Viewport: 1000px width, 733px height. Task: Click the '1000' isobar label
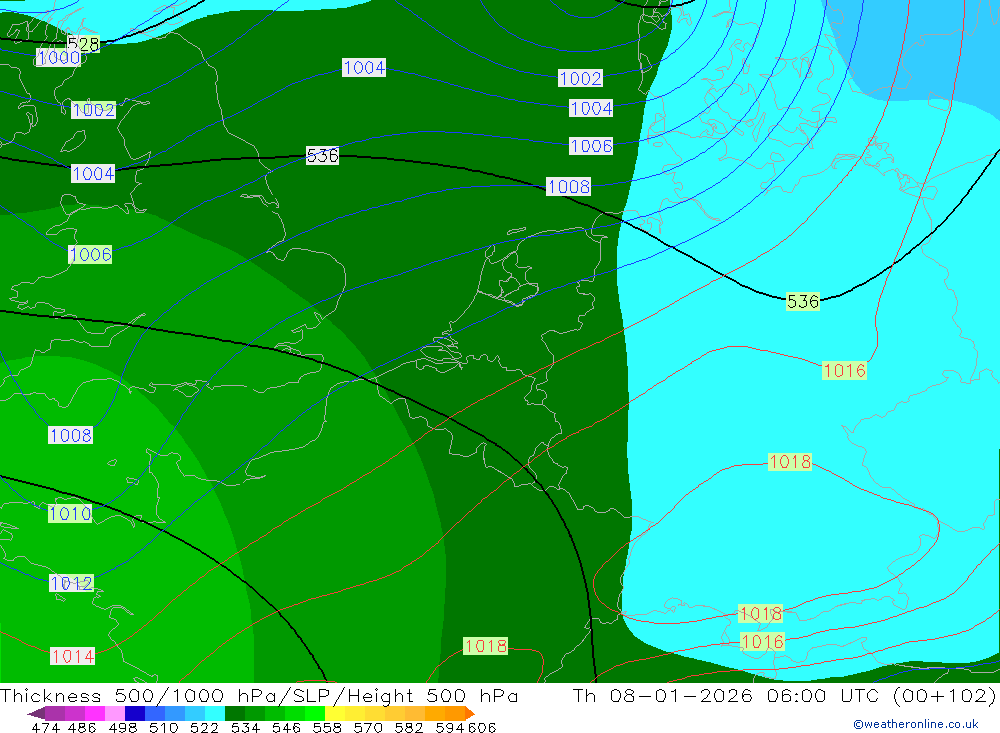(x=59, y=58)
